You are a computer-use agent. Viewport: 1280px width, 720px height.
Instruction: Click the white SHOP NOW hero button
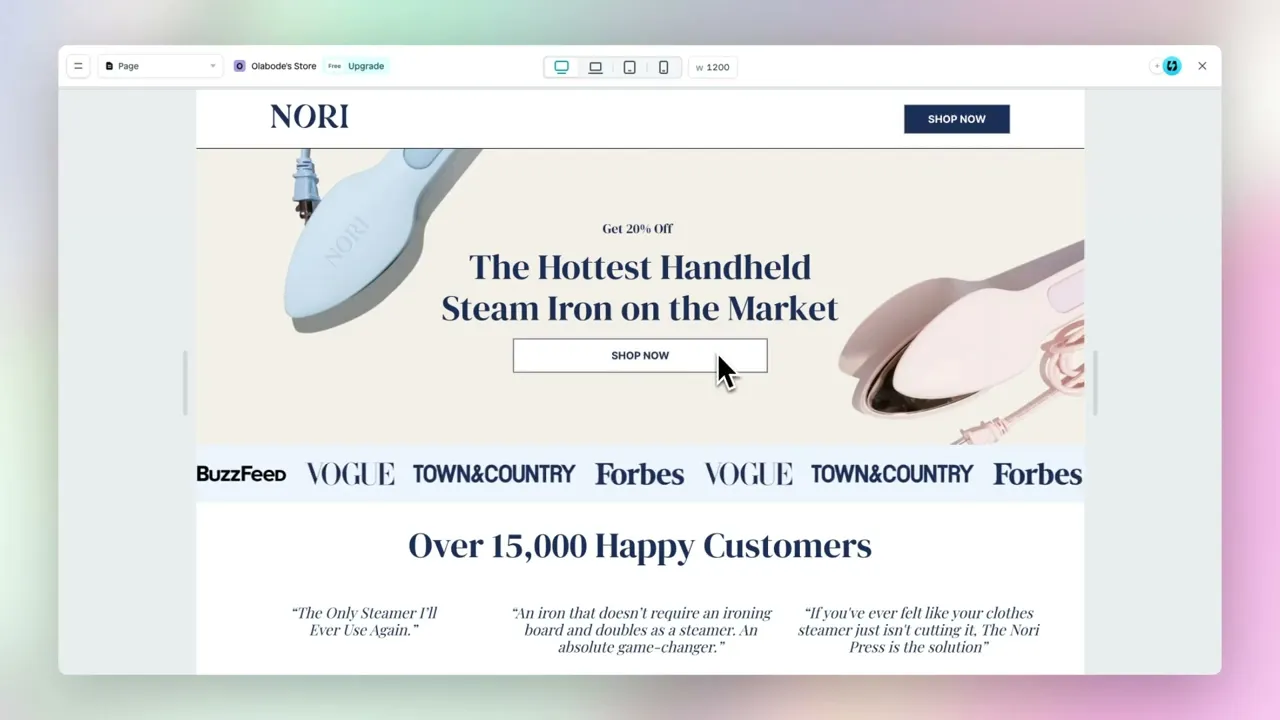pos(640,356)
